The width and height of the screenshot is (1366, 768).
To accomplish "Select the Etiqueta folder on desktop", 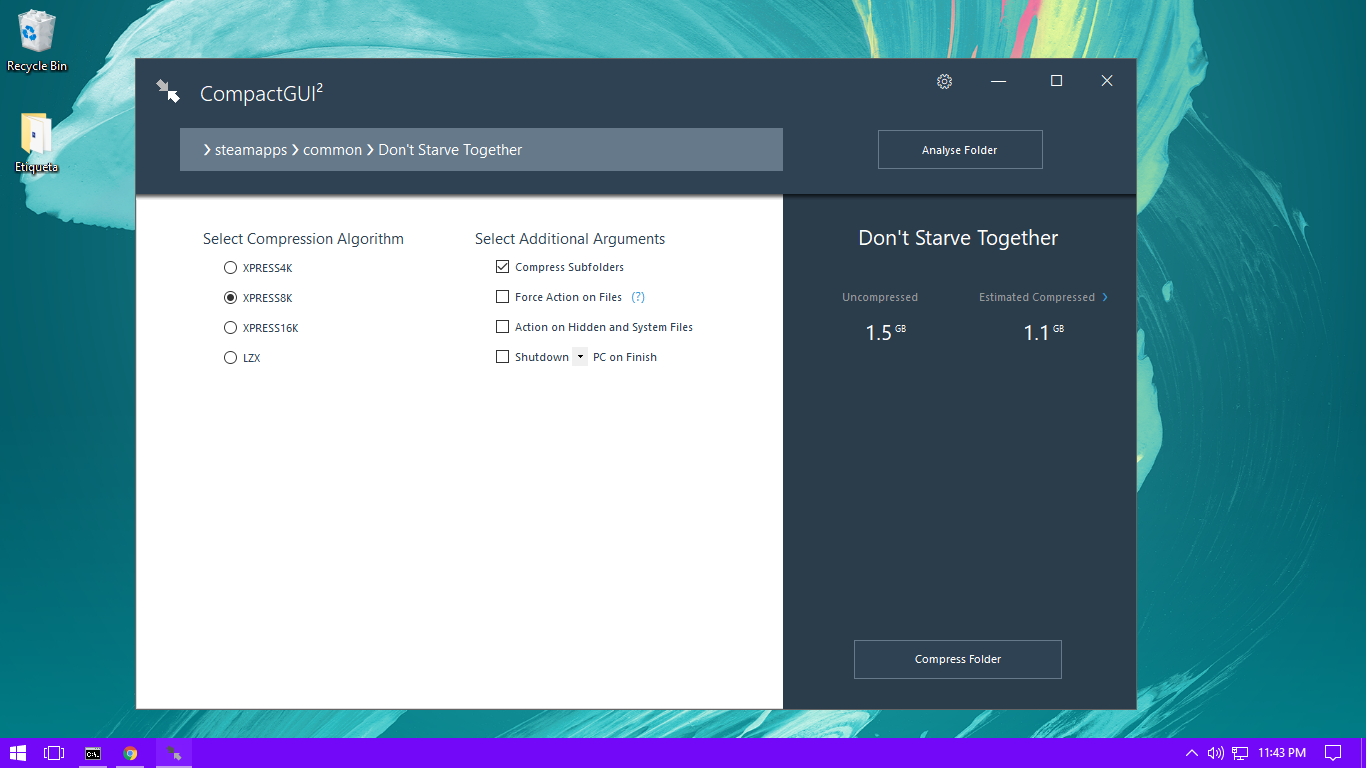I will click(37, 143).
